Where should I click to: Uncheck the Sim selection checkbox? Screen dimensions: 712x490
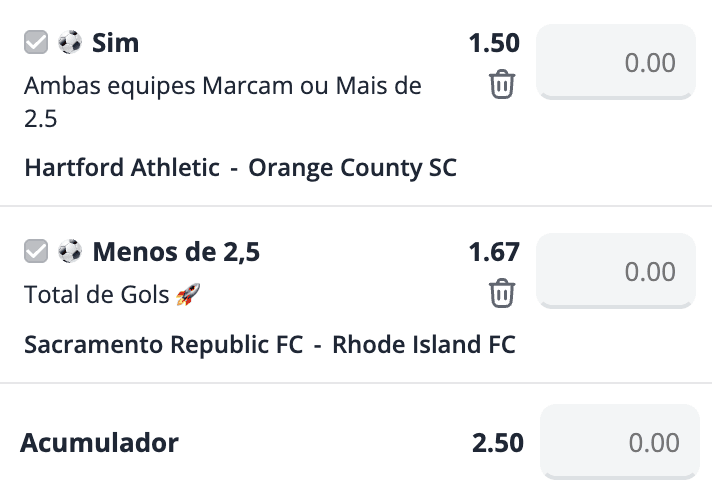[36, 42]
